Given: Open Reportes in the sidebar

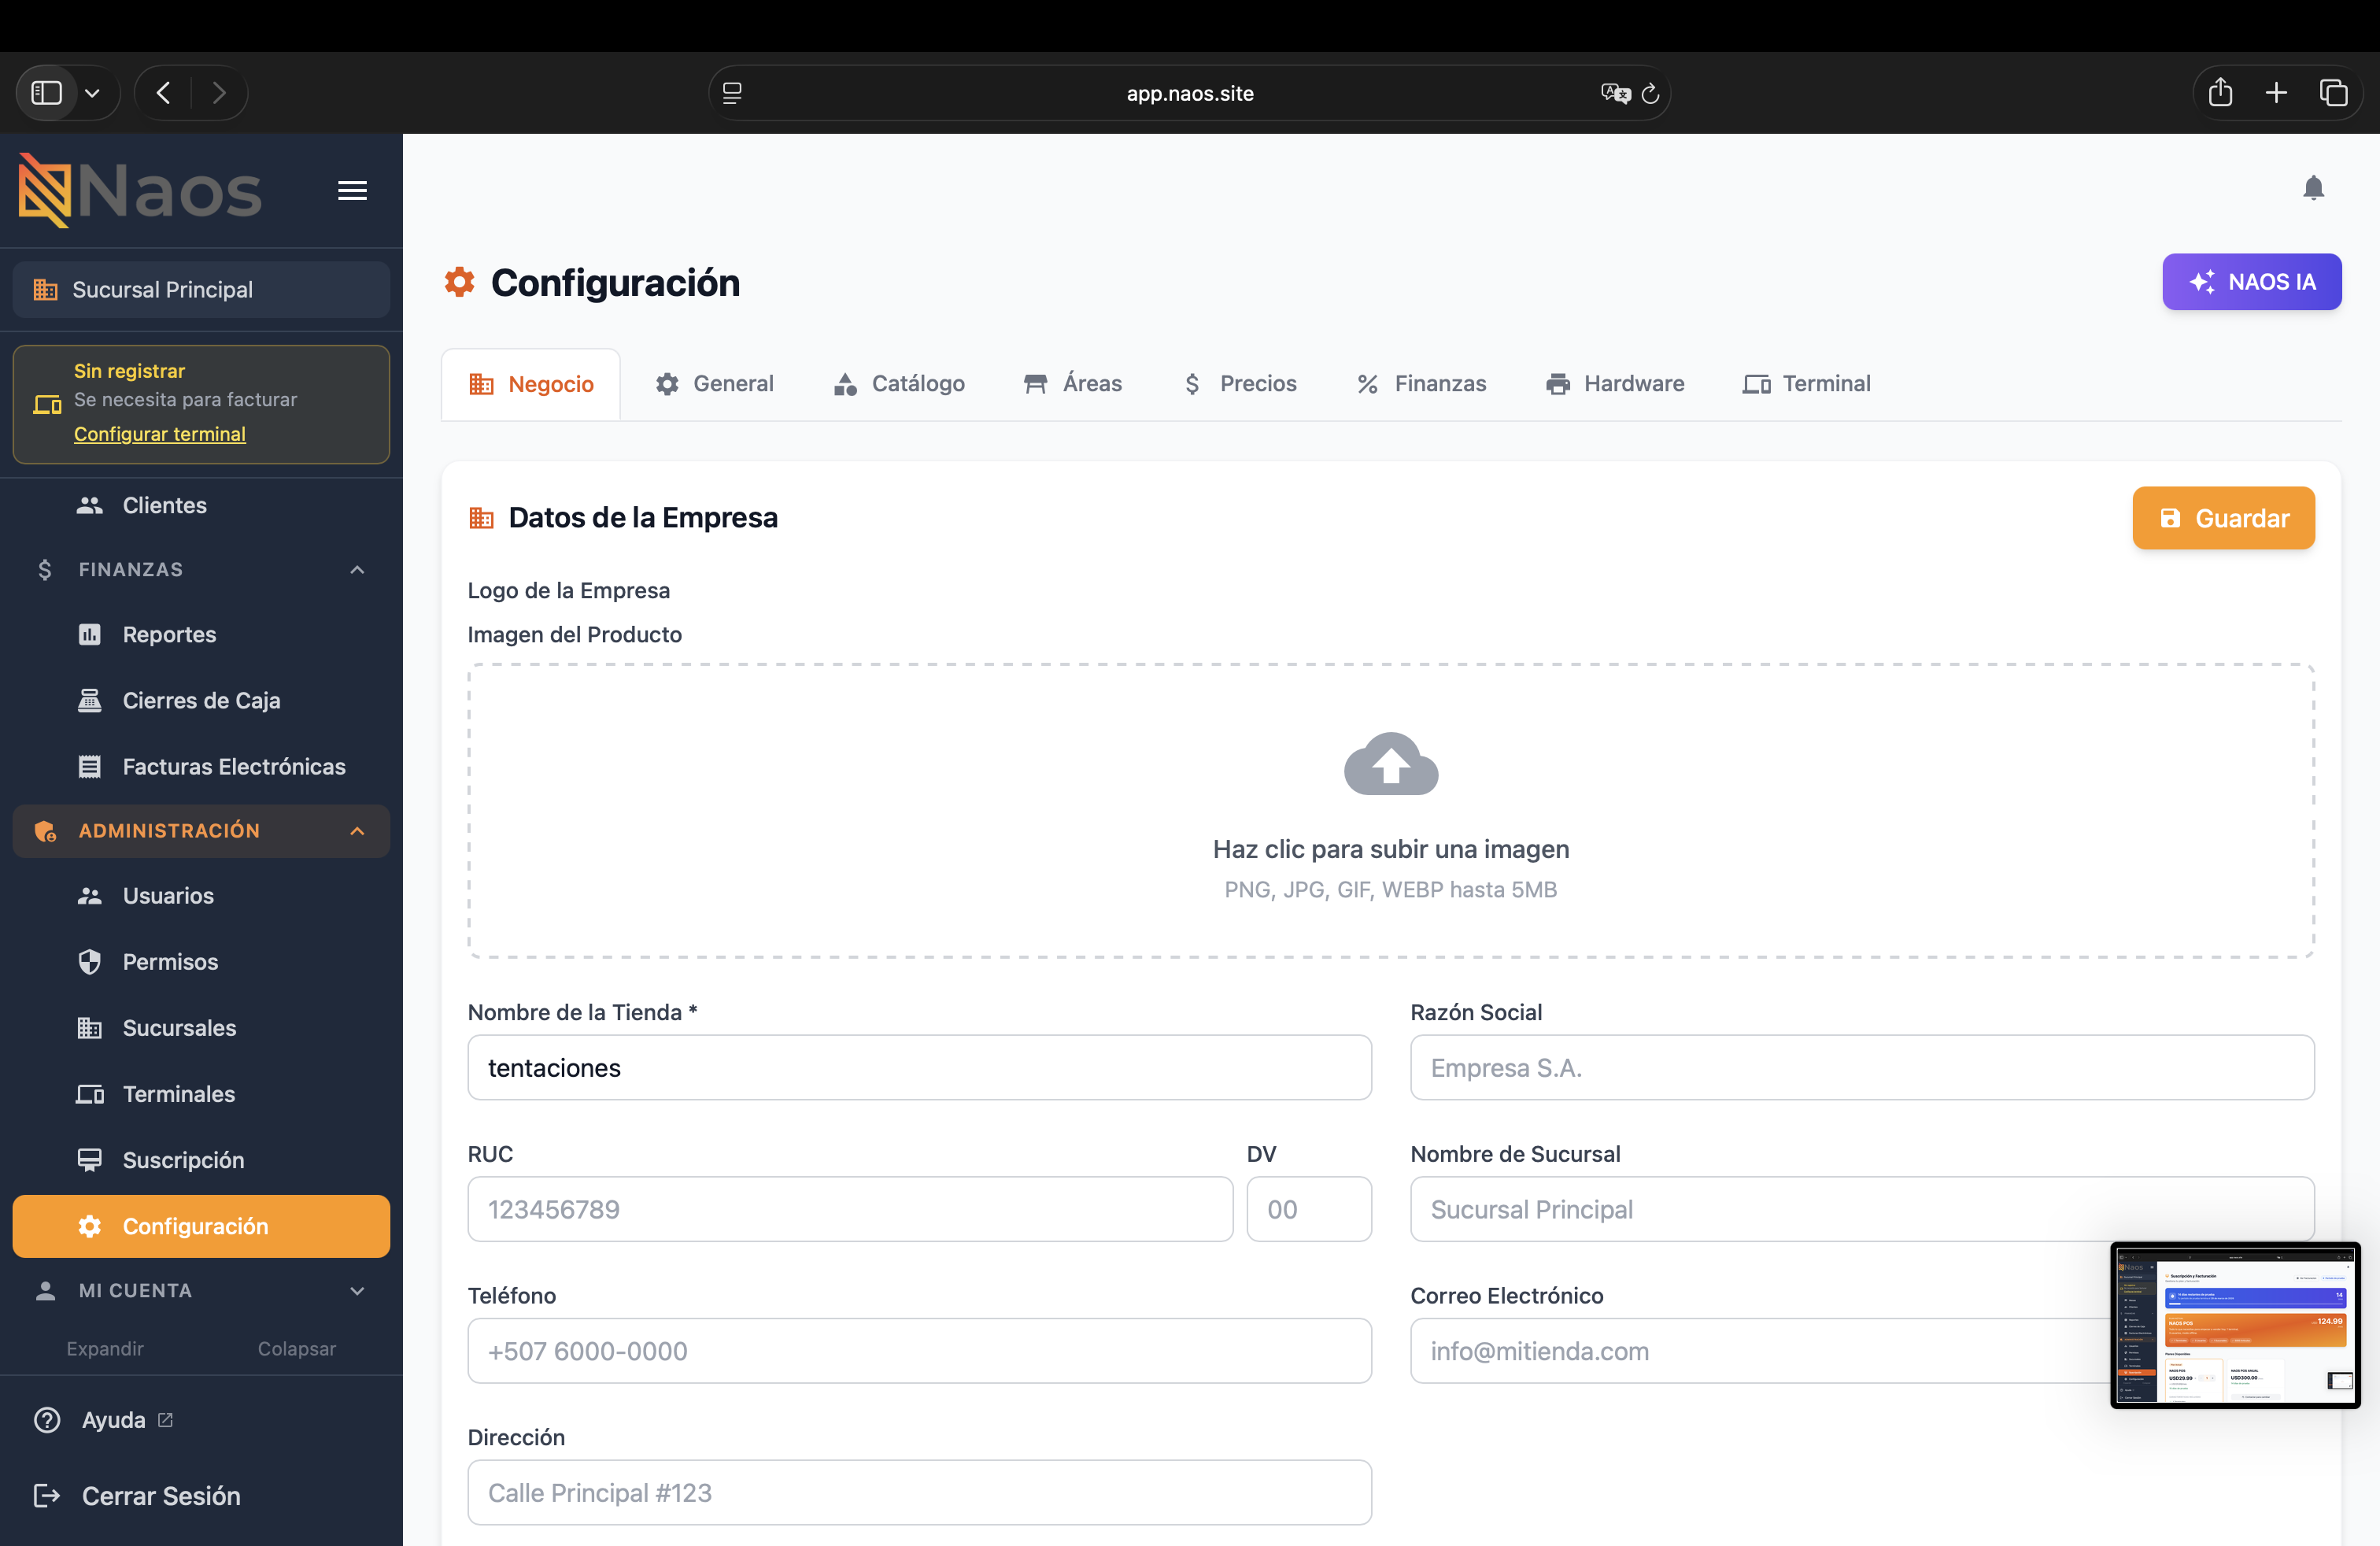Looking at the screenshot, I should 201,634.
